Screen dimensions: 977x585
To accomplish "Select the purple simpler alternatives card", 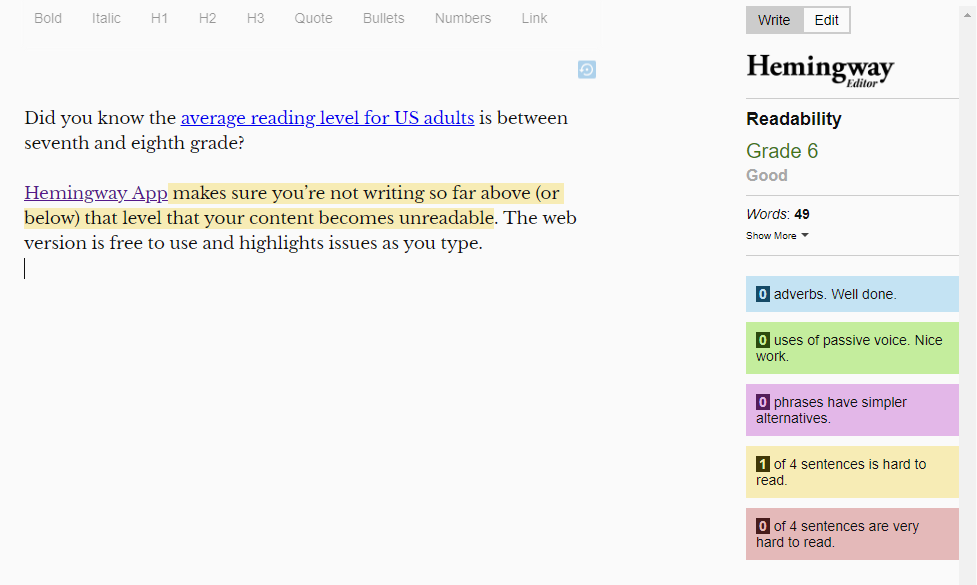I will 852,410.
